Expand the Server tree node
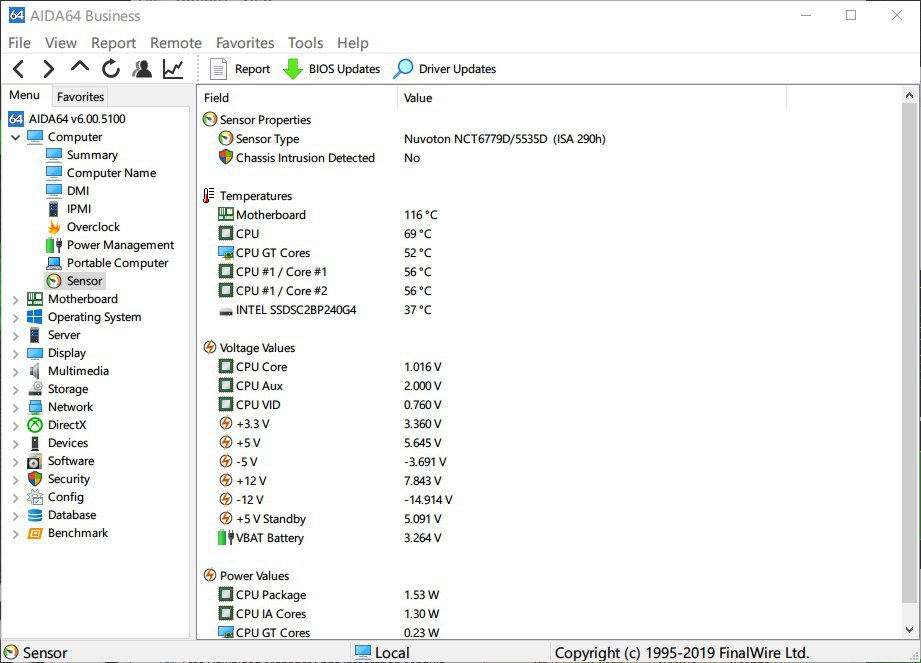Screen dimensions: 921x663 (15, 336)
